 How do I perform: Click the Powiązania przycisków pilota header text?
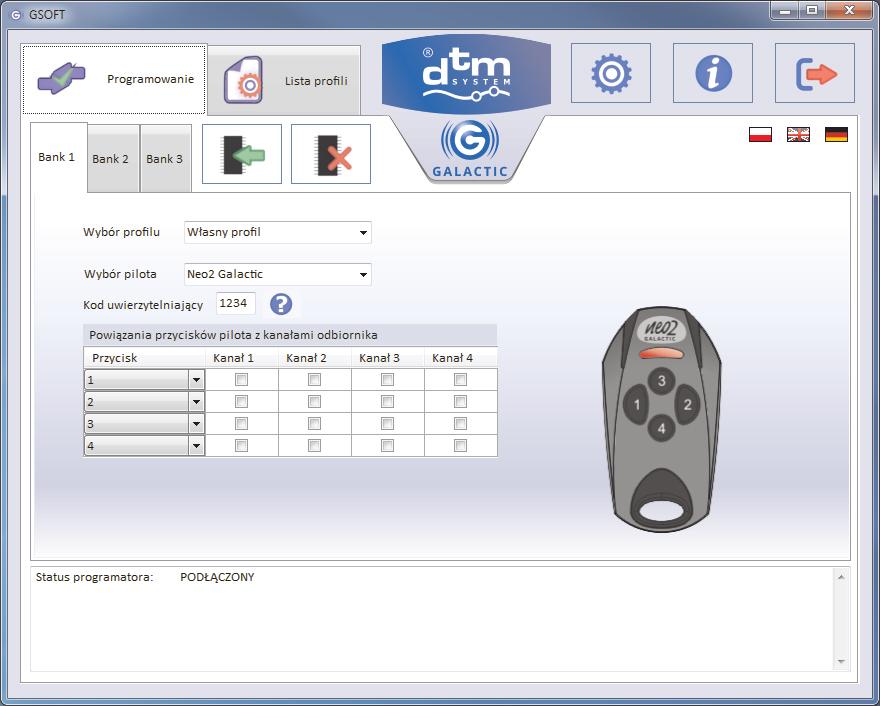(233, 335)
